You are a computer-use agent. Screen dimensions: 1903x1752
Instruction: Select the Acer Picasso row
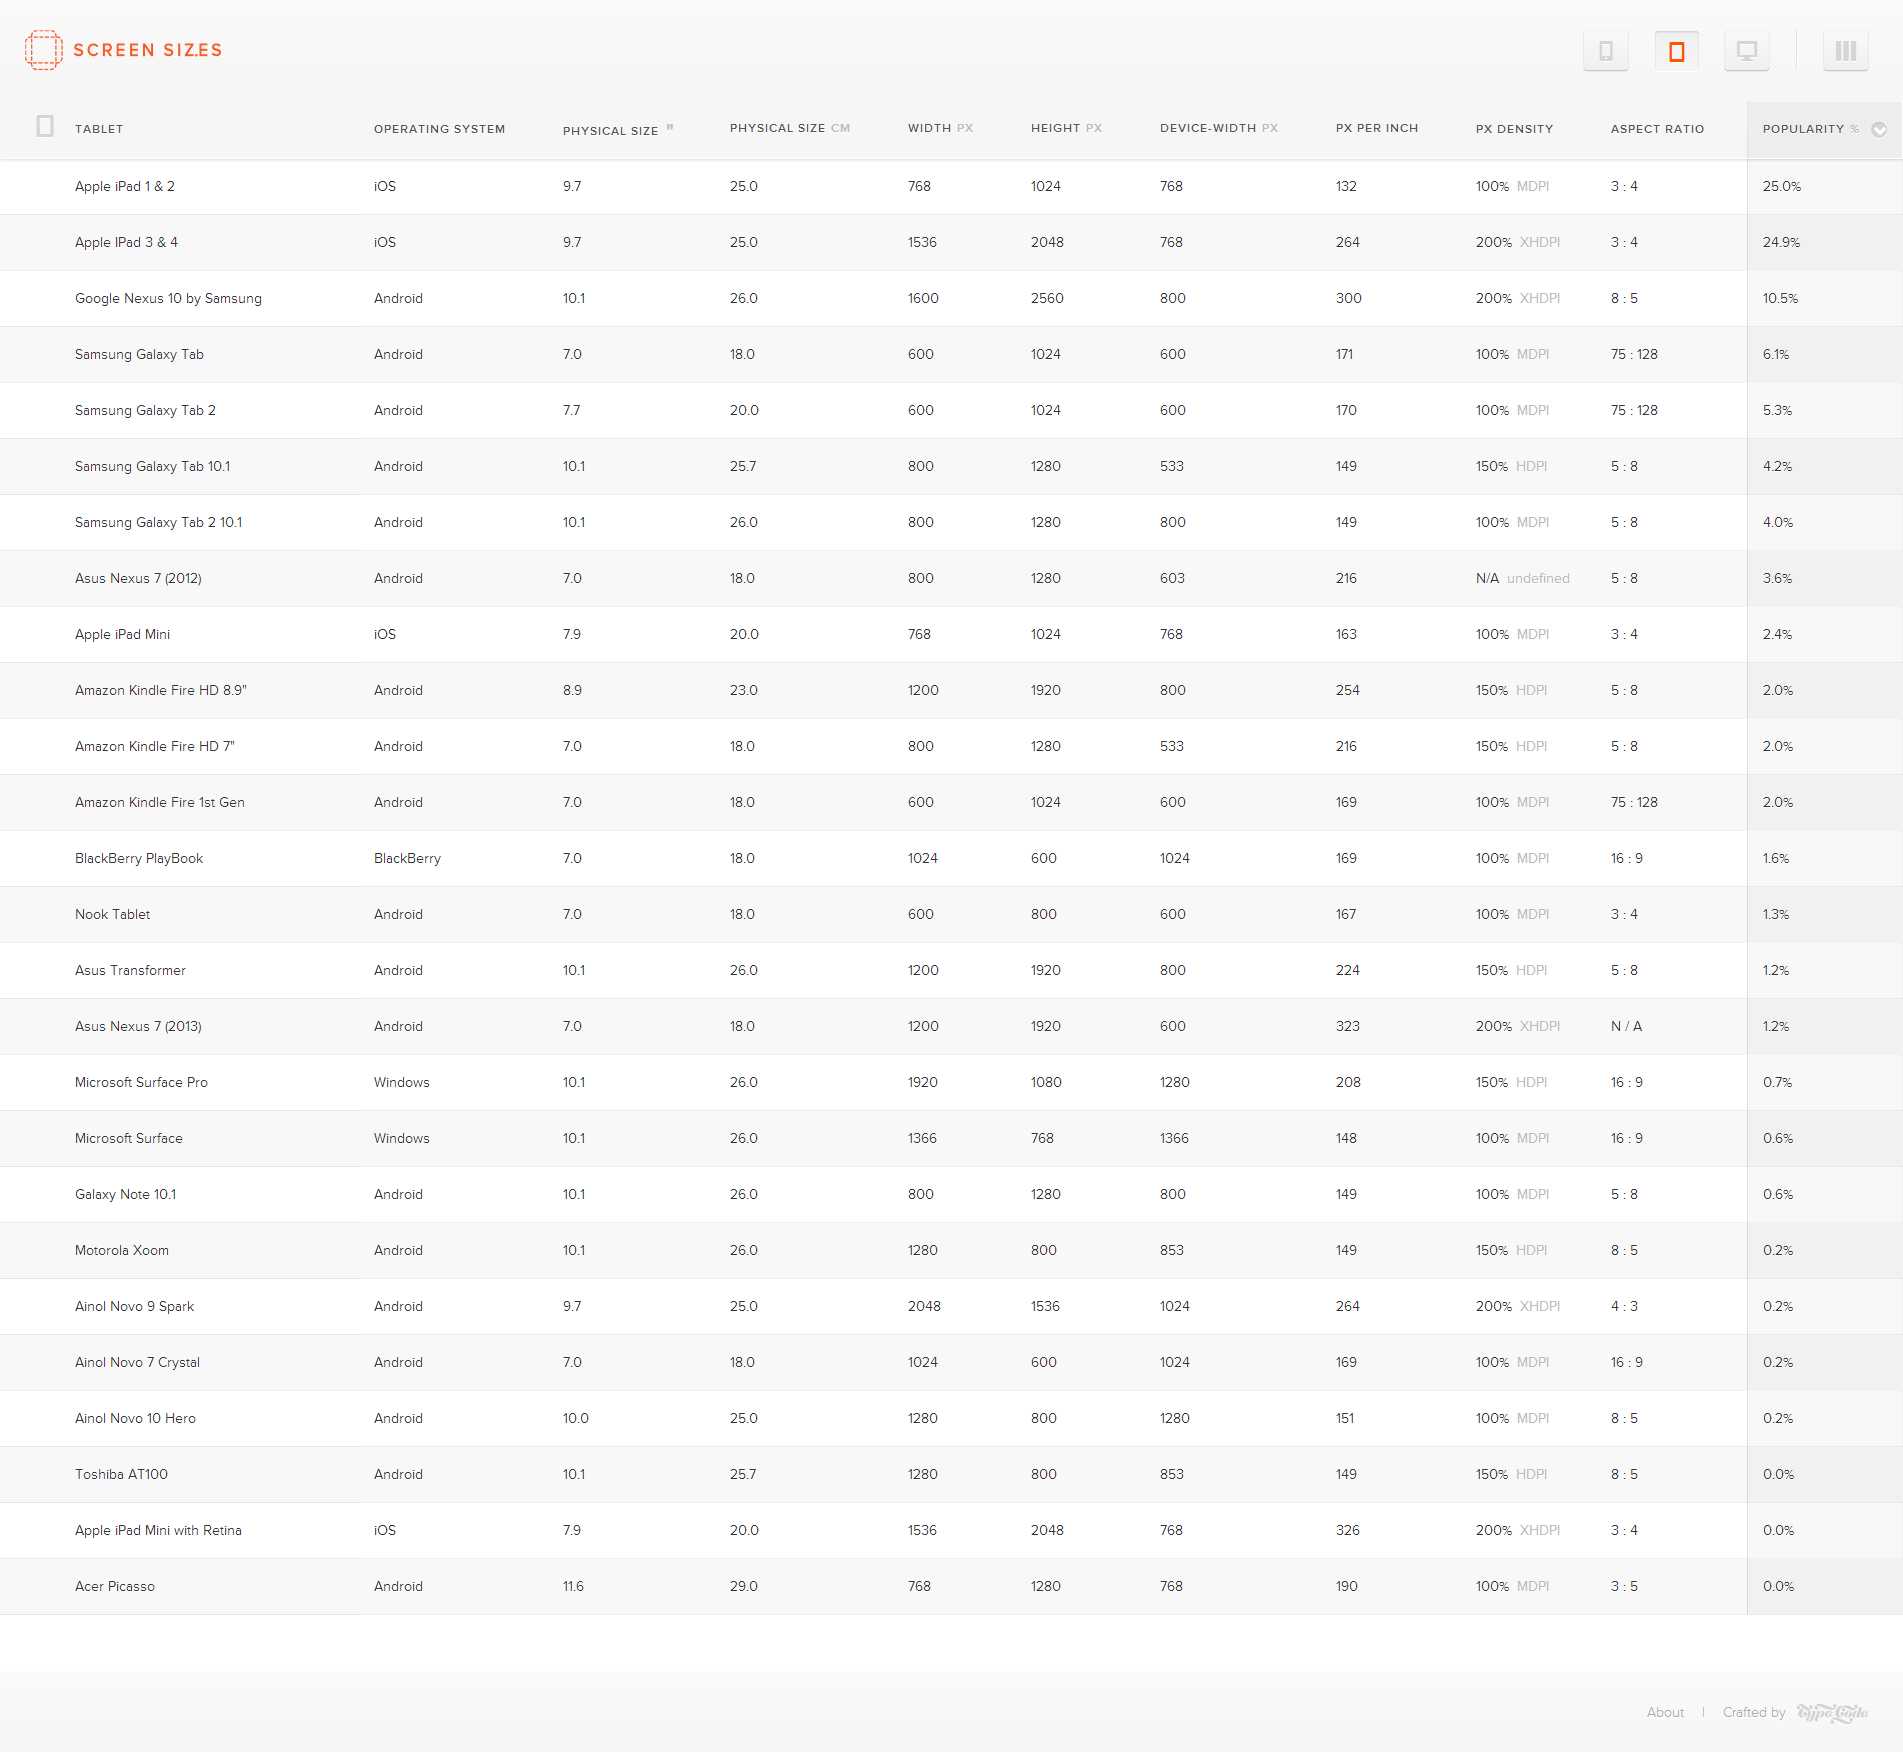point(951,1586)
